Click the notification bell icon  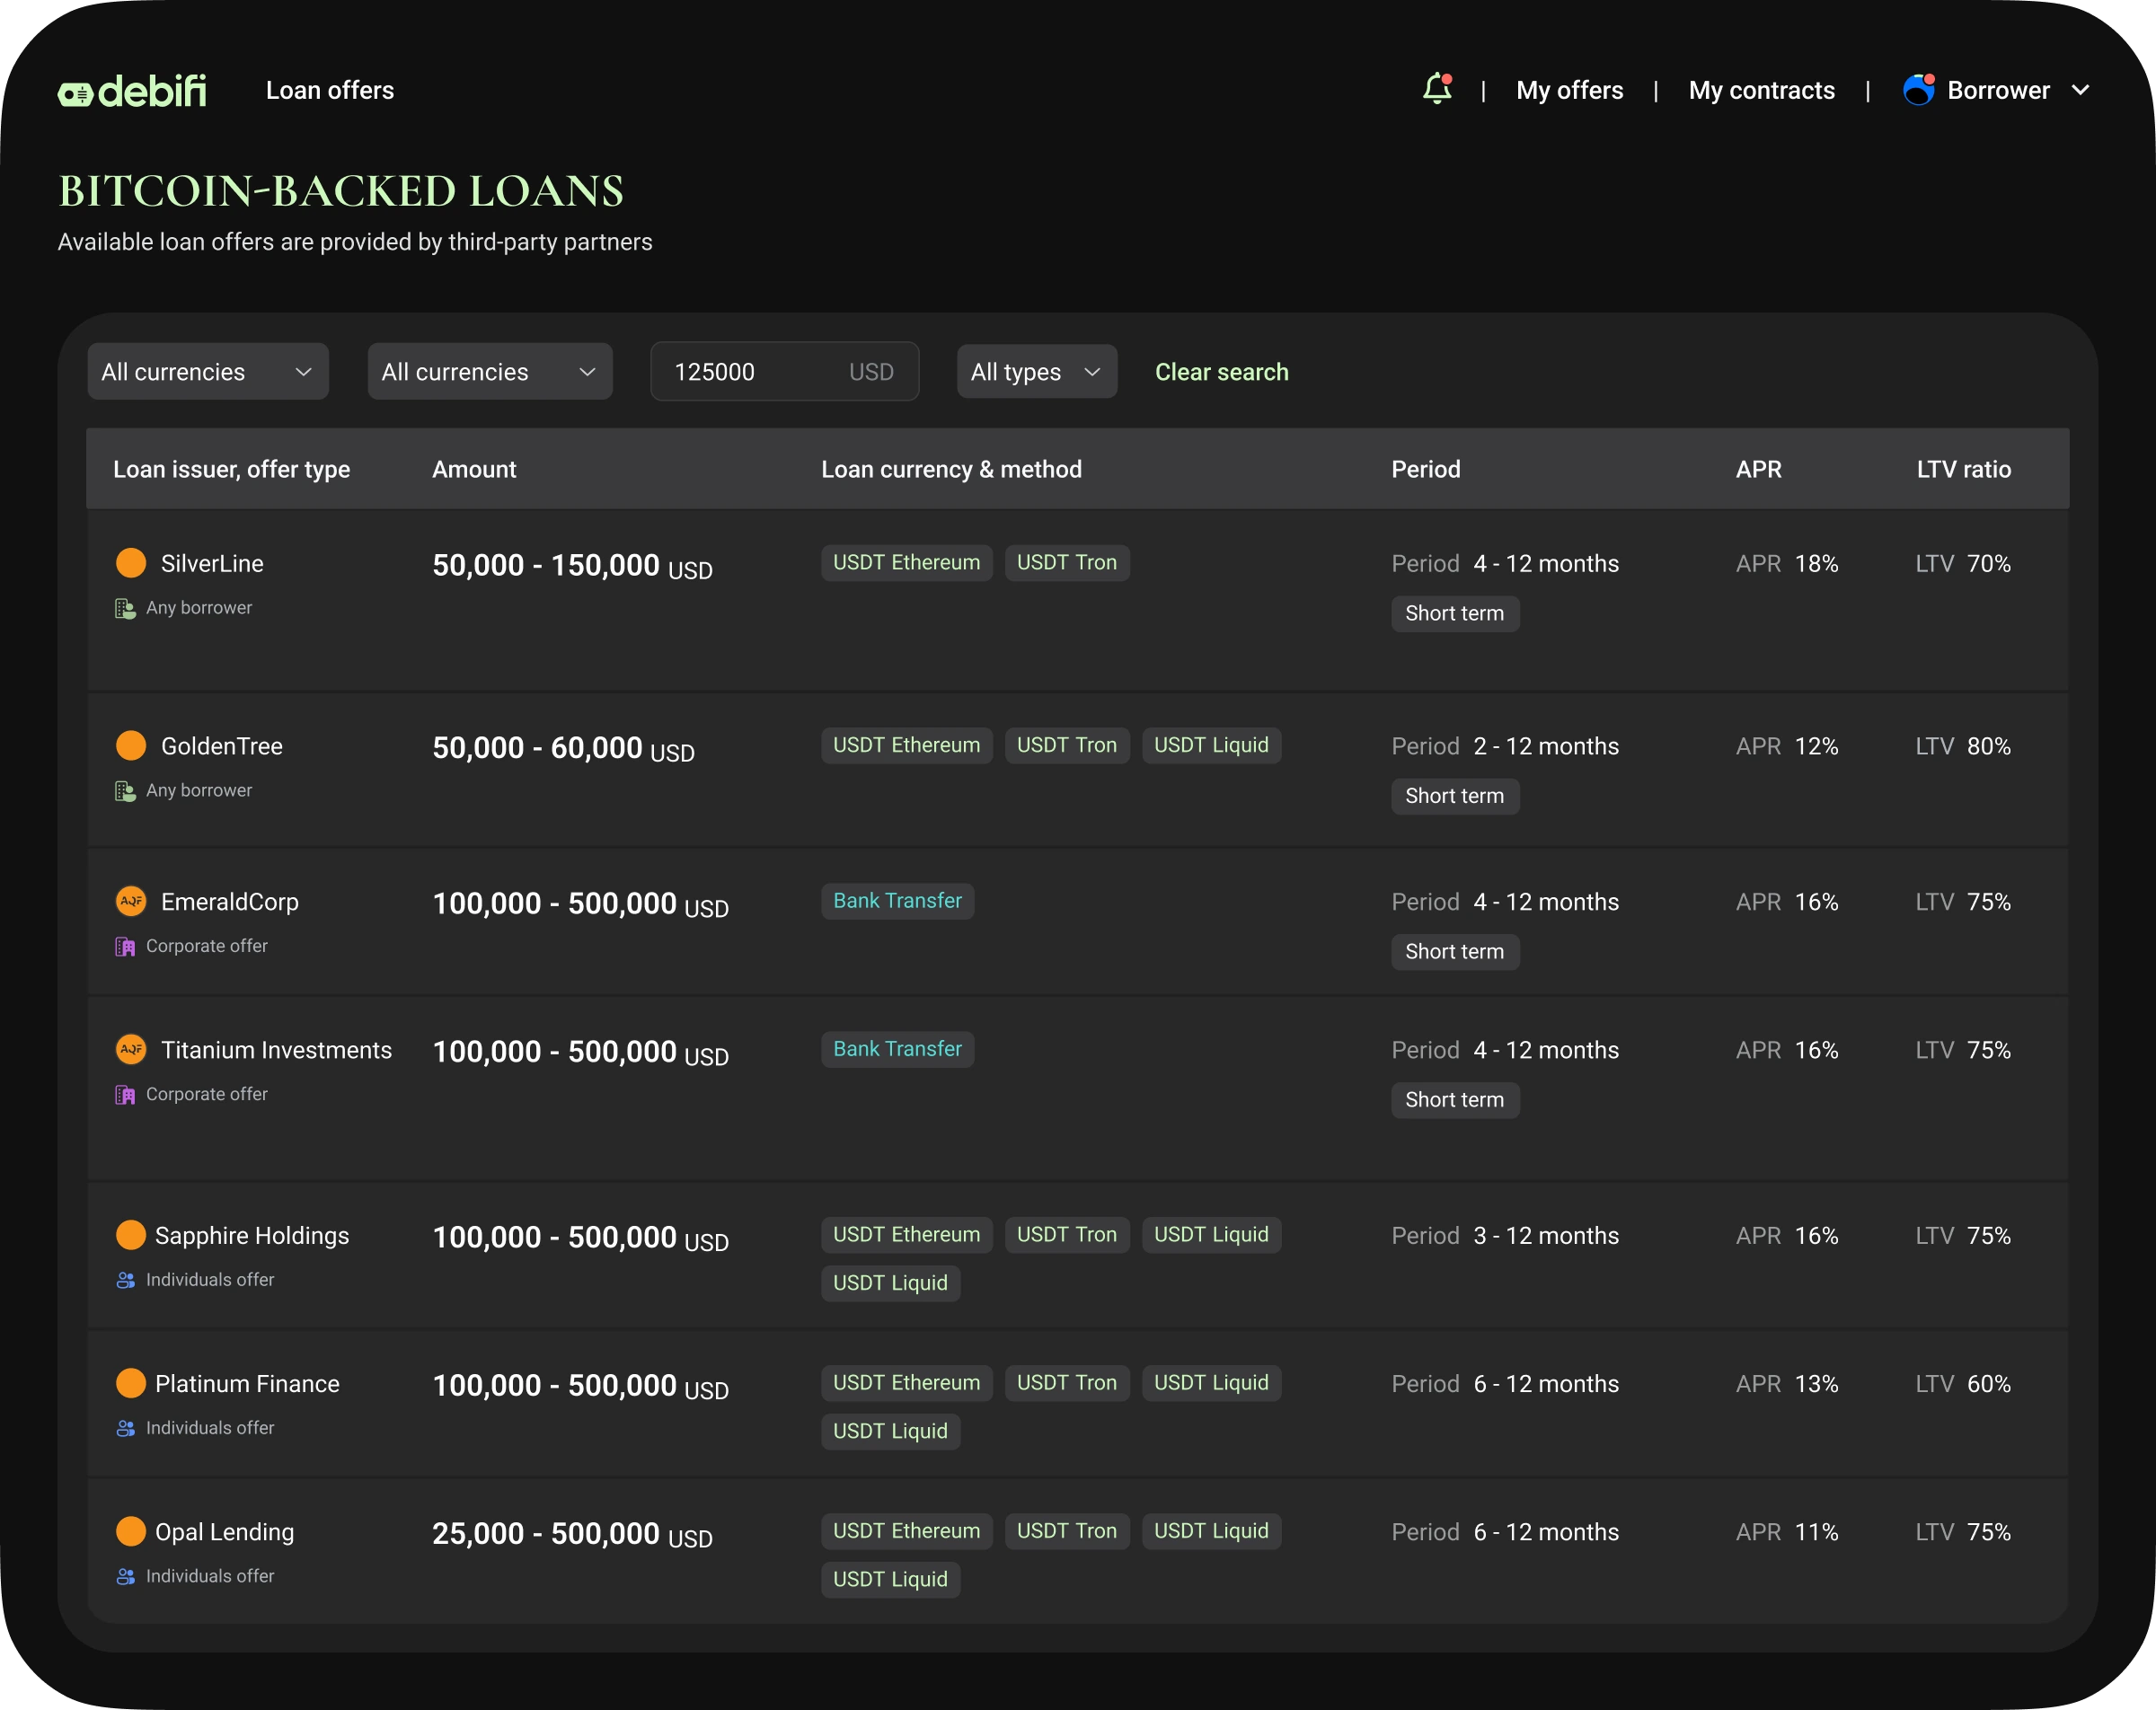[1436, 89]
